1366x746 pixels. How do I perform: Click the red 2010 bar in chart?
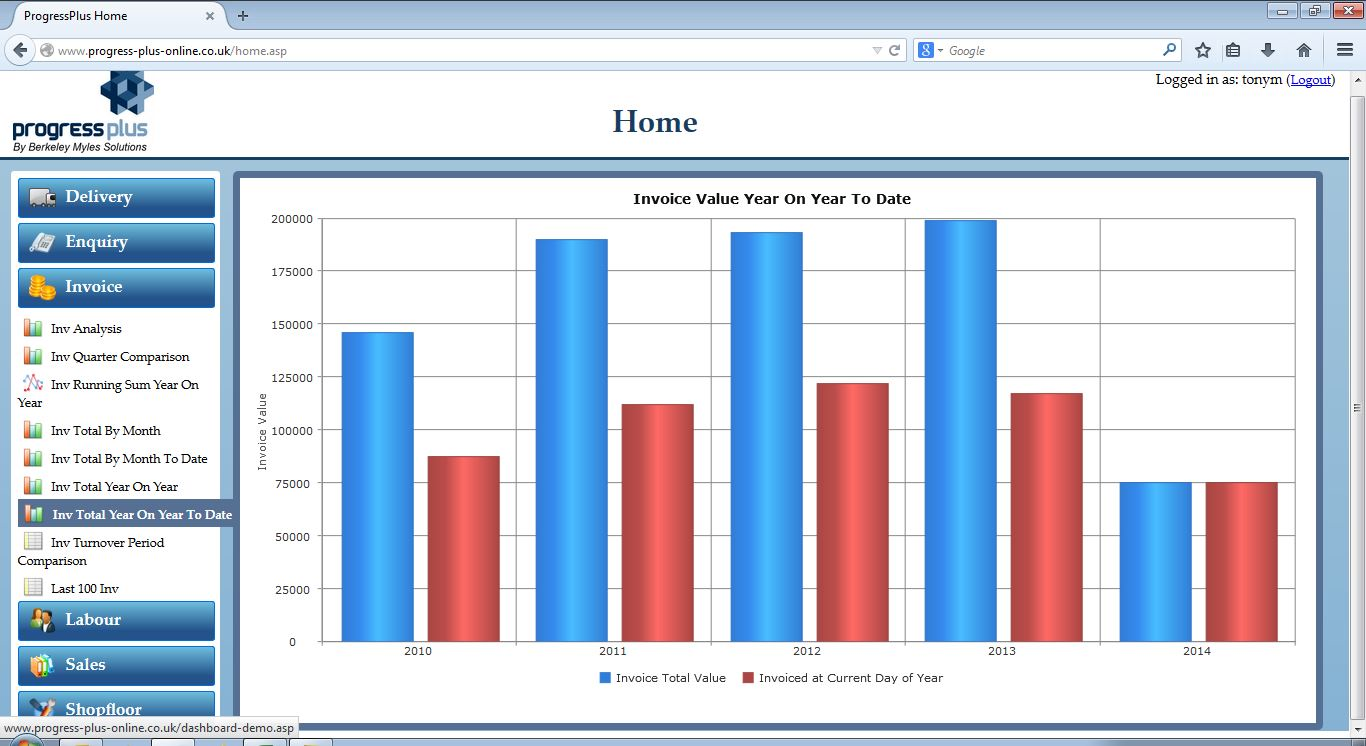click(x=463, y=549)
